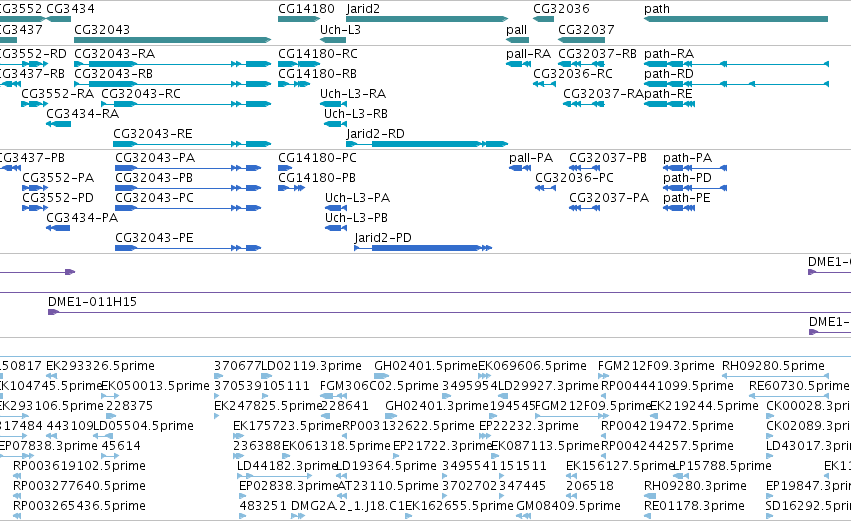Open the path-RA transcript label
This screenshot has height=521, width=851.
(x=669, y=54)
